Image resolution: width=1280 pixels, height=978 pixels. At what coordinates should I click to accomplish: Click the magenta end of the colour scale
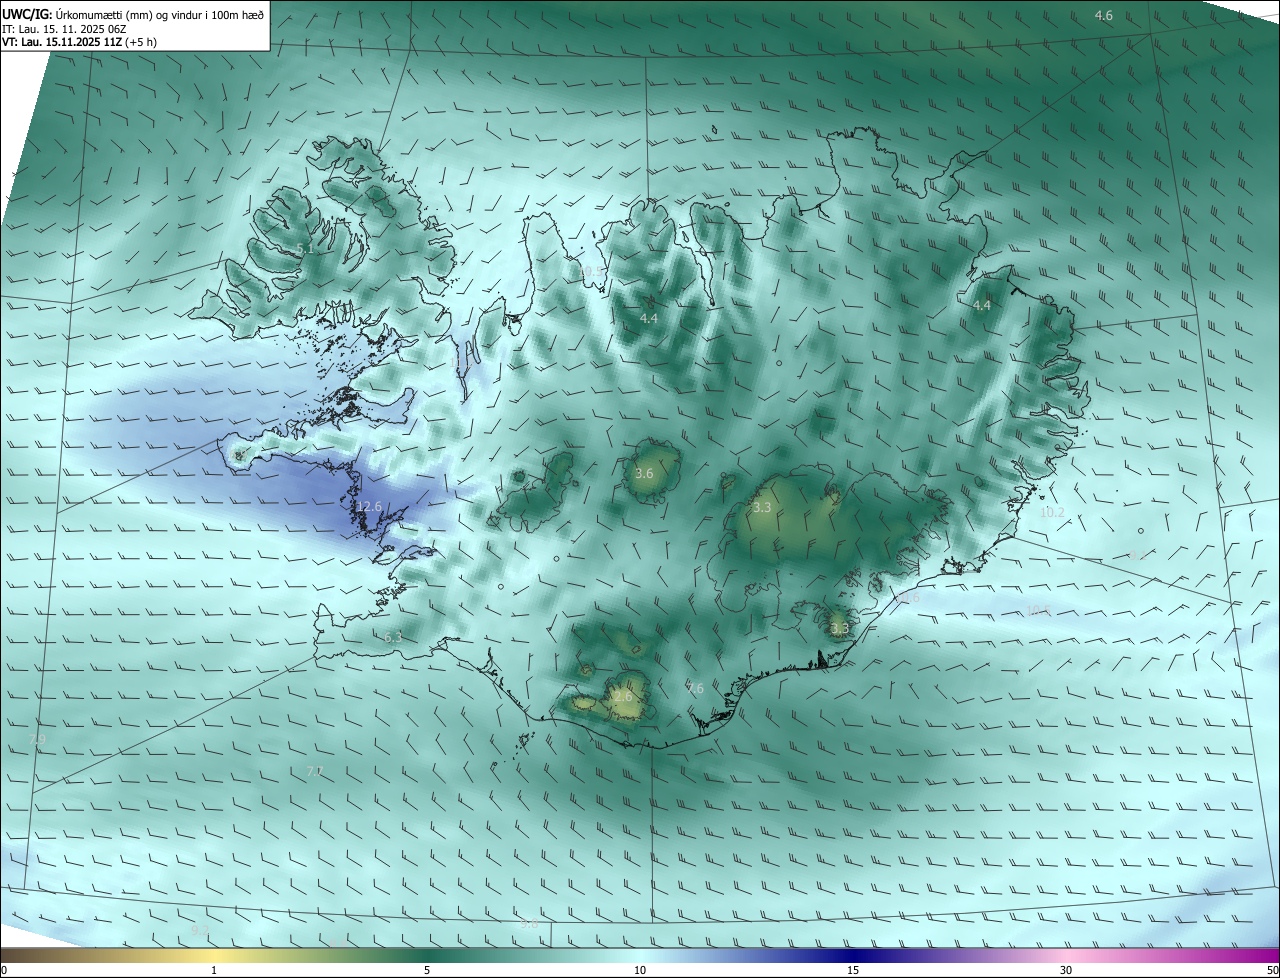click(x=1260, y=955)
